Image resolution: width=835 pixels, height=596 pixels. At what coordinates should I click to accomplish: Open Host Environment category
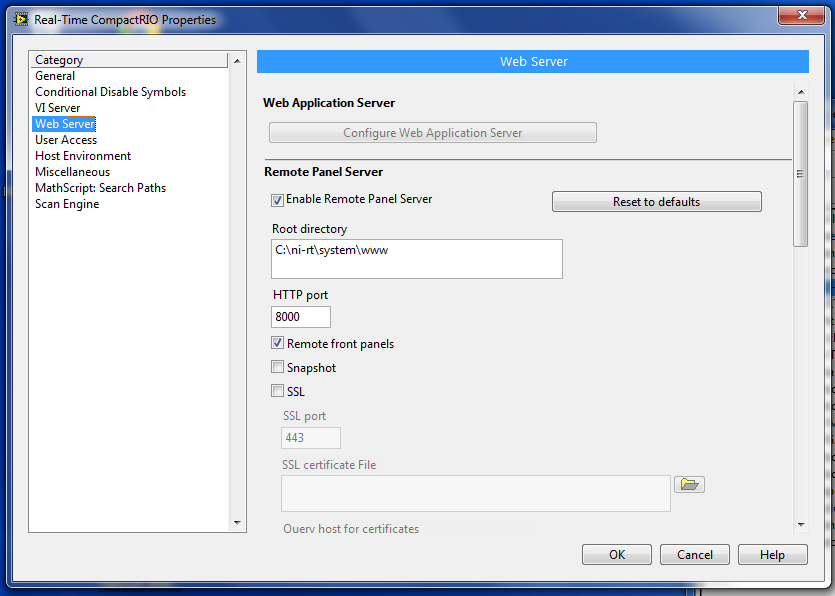tap(83, 156)
